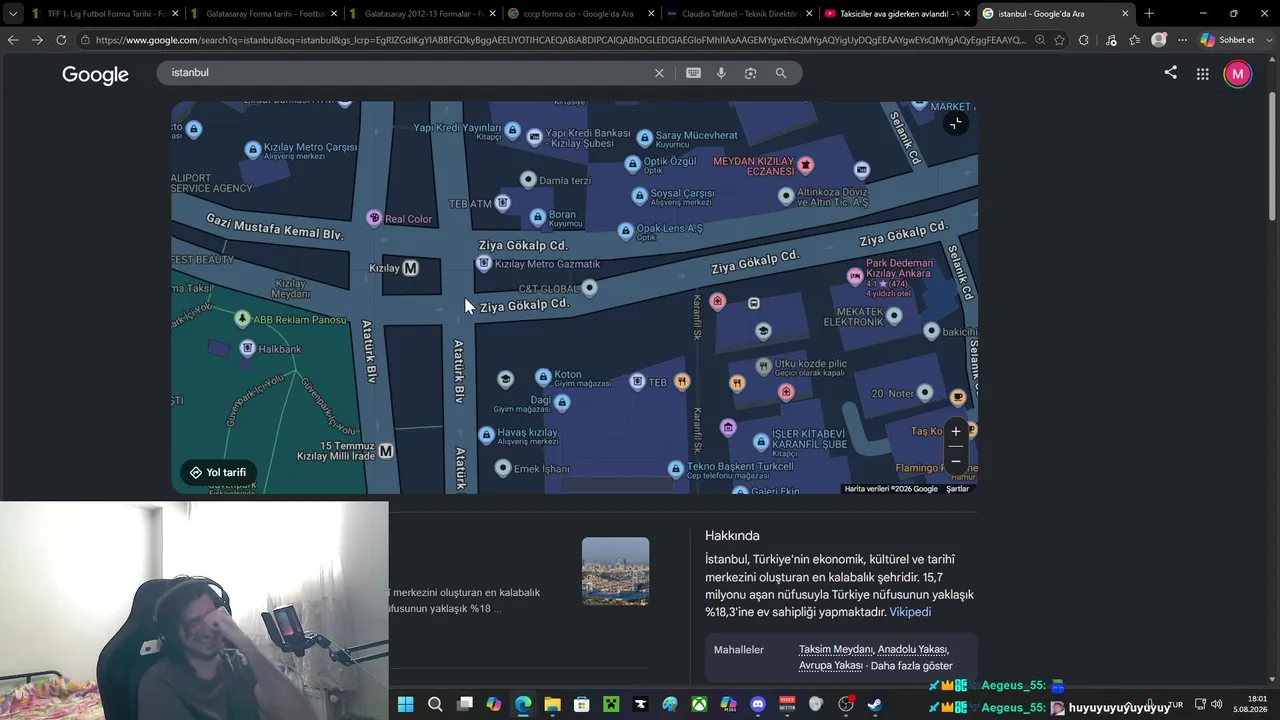Image resolution: width=1280 pixels, height=720 pixels.
Task: Switch to cccp forma cio Google tab
Action: (x=581, y=14)
